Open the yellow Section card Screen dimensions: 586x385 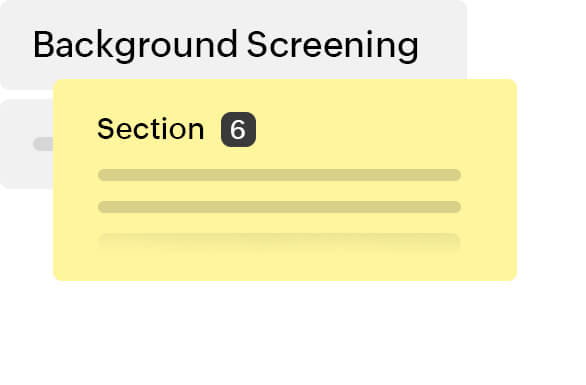pos(285,180)
